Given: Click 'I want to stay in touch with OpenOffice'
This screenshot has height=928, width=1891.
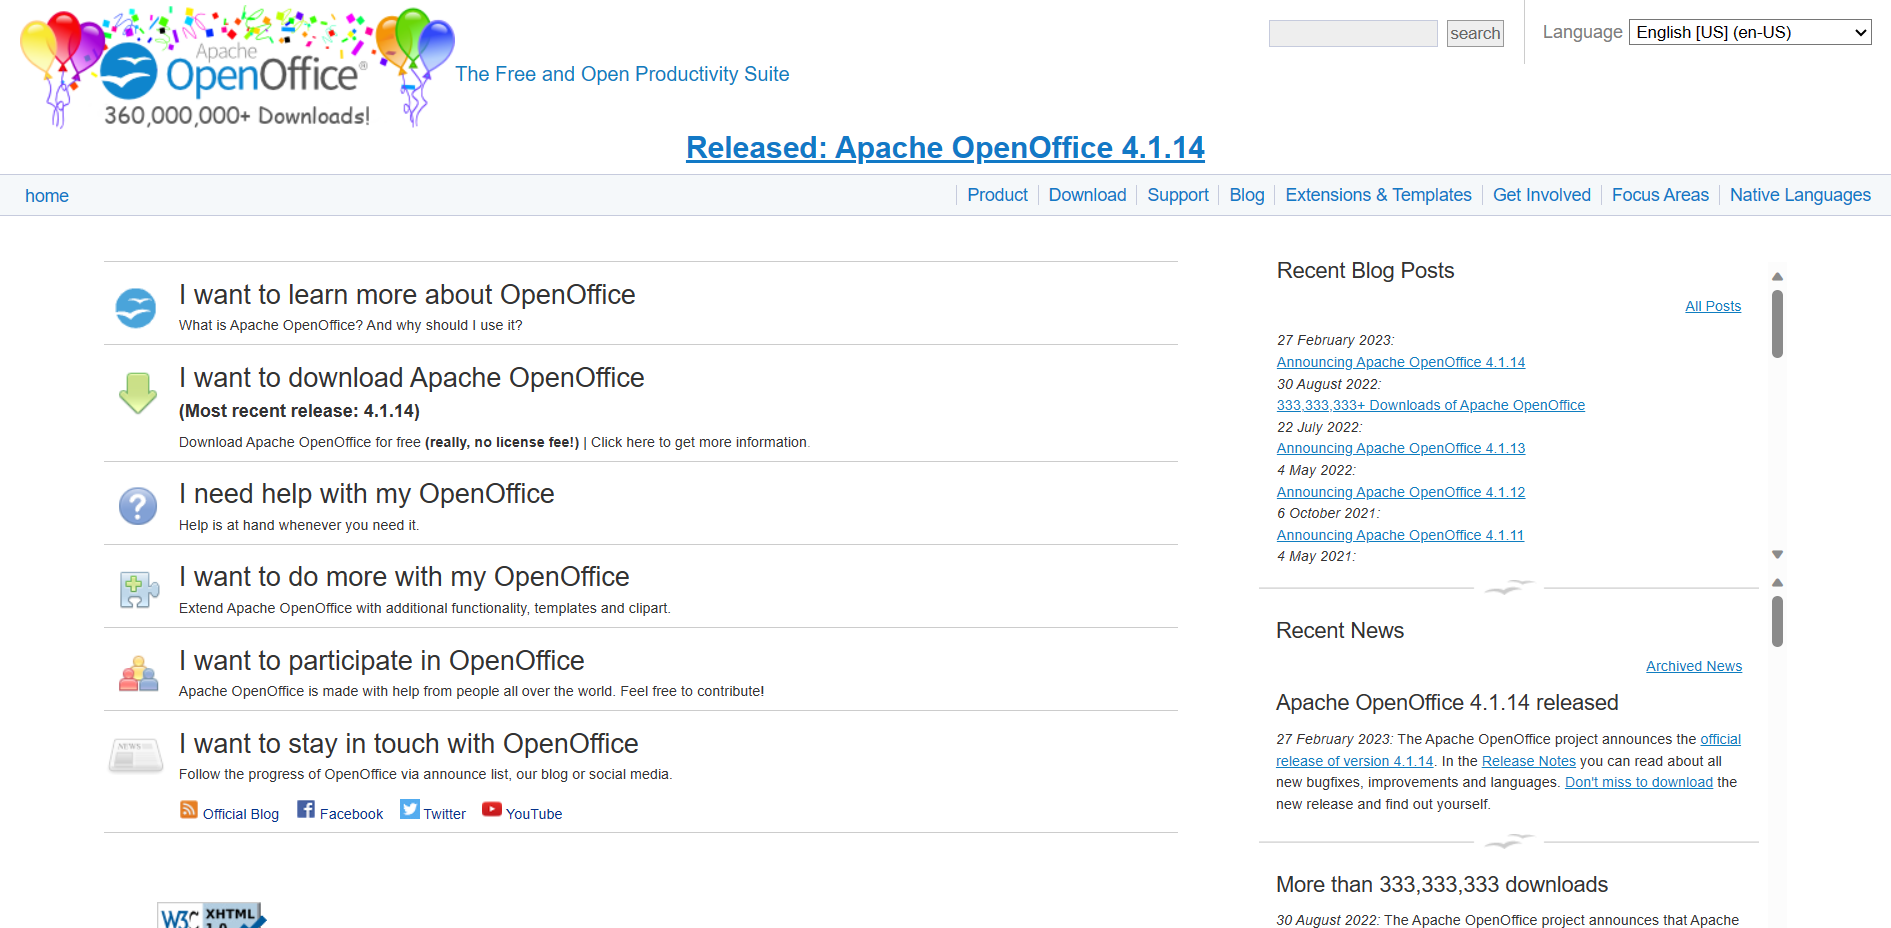Looking at the screenshot, I should 408,744.
